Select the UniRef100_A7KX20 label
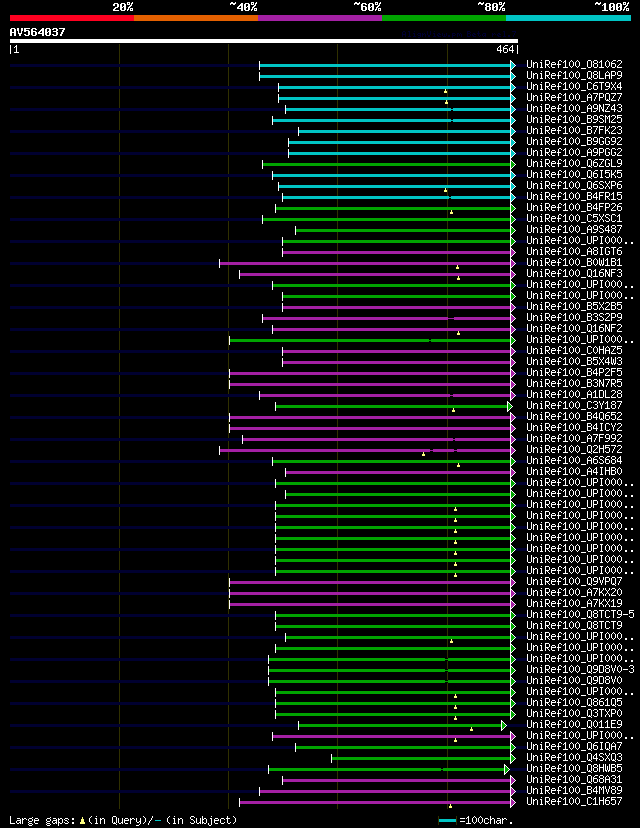Viewport: 640px width, 828px height. pos(574,592)
